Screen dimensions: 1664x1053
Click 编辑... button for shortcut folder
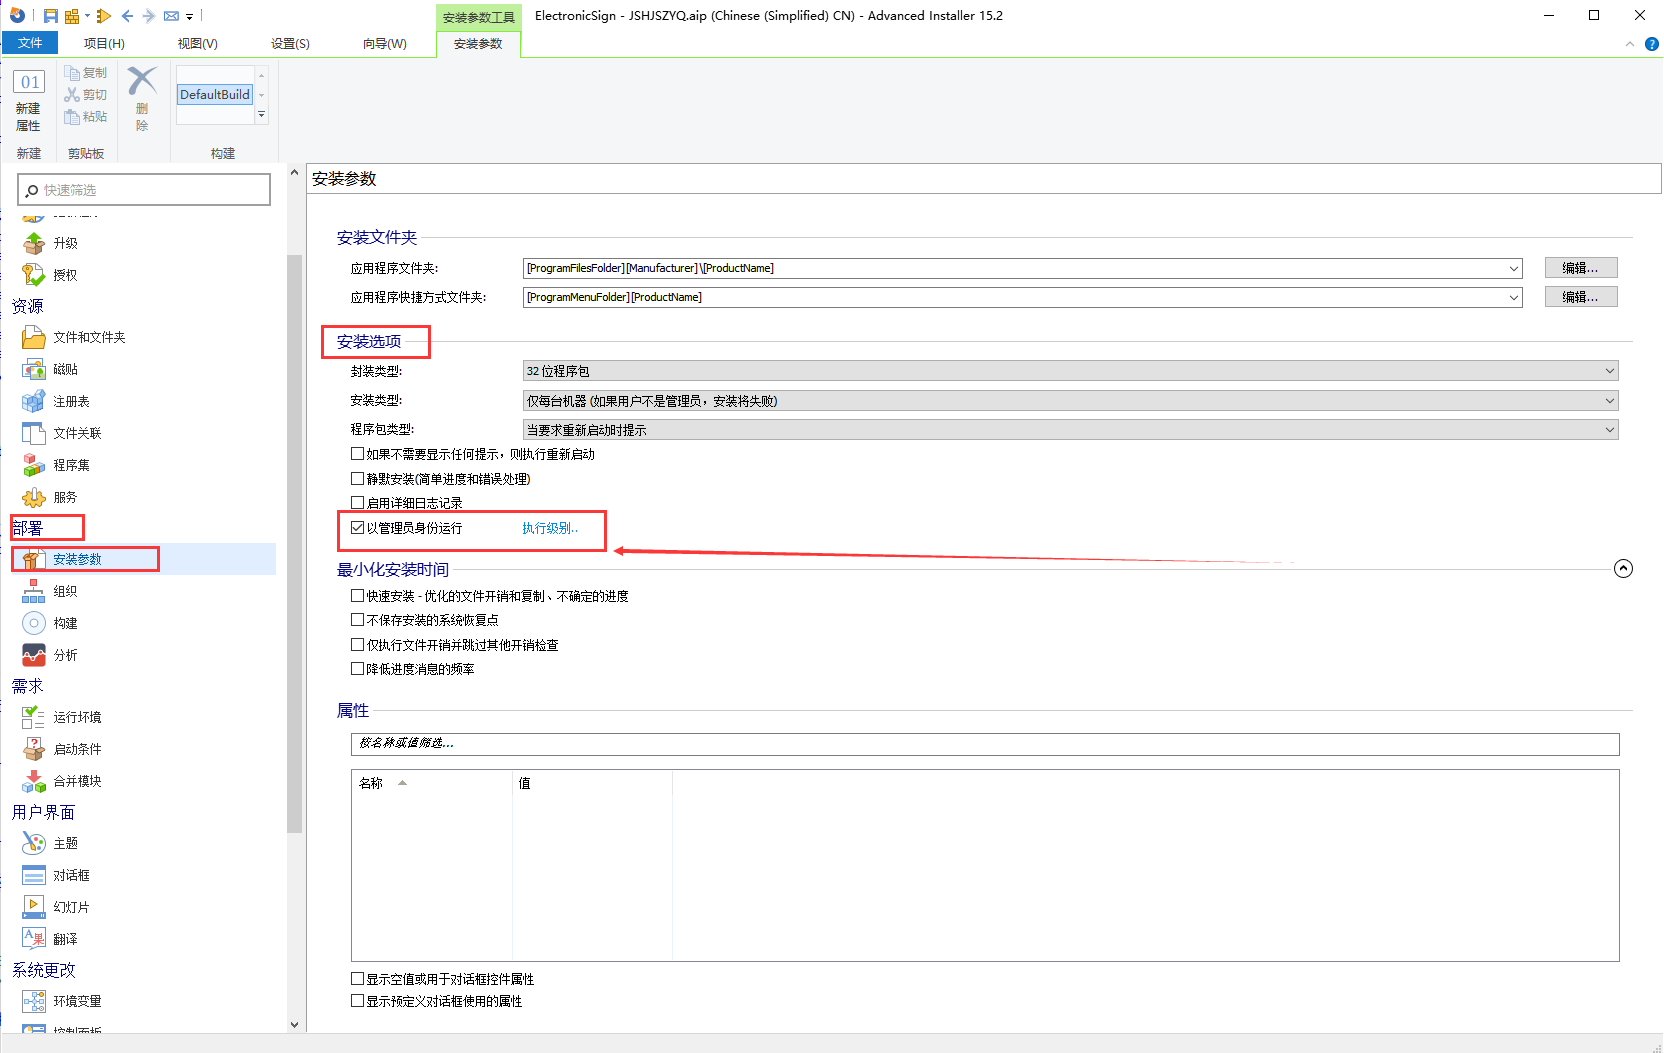[x=1581, y=297]
